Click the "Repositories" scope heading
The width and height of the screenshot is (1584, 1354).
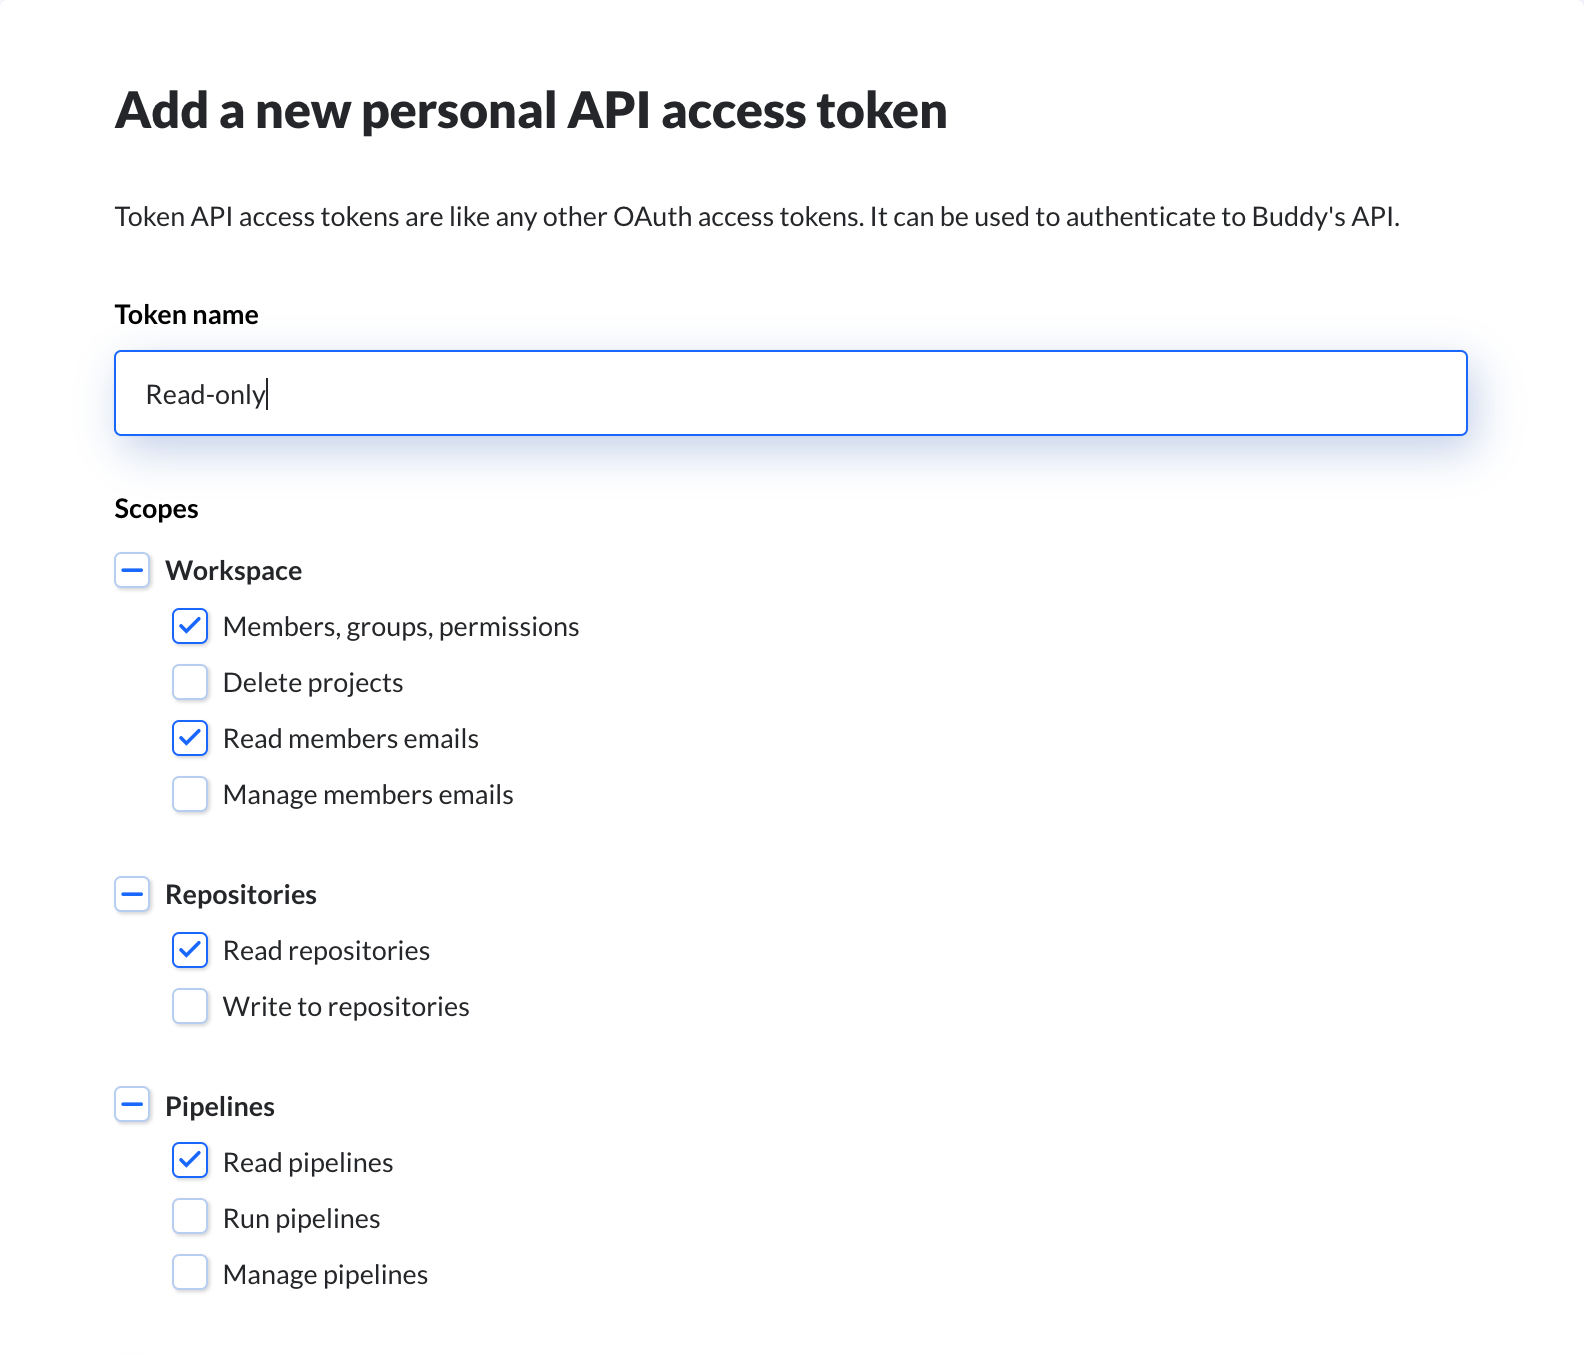pos(241,894)
